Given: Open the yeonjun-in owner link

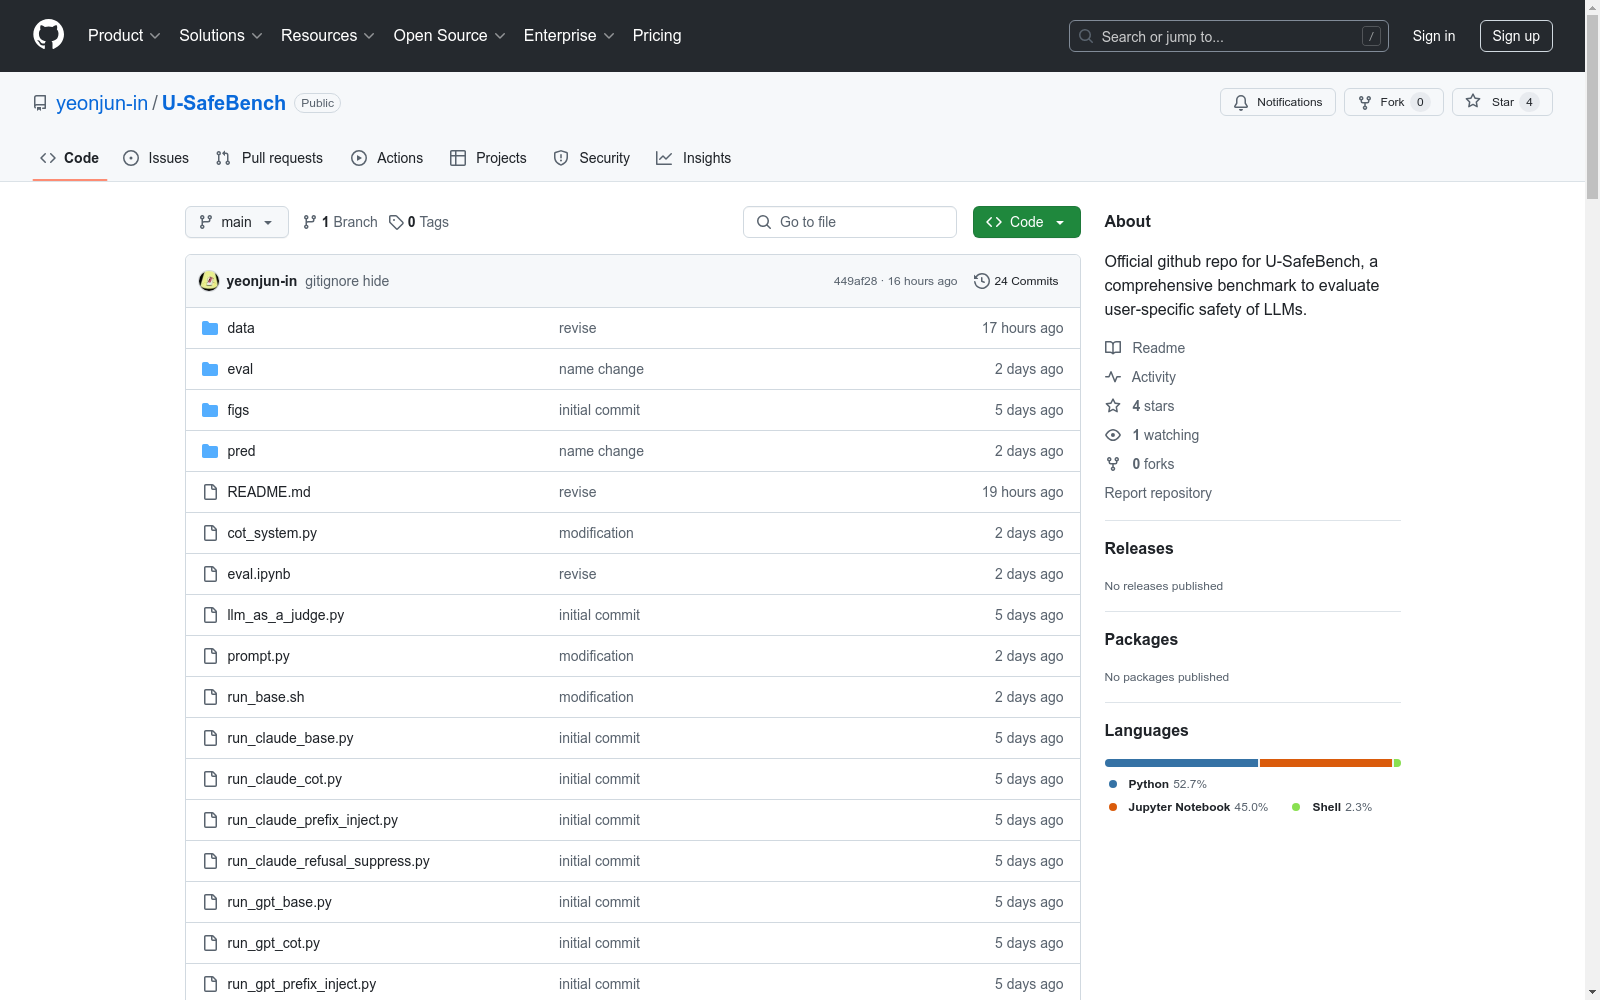Looking at the screenshot, I should click(x=102, y=103).
